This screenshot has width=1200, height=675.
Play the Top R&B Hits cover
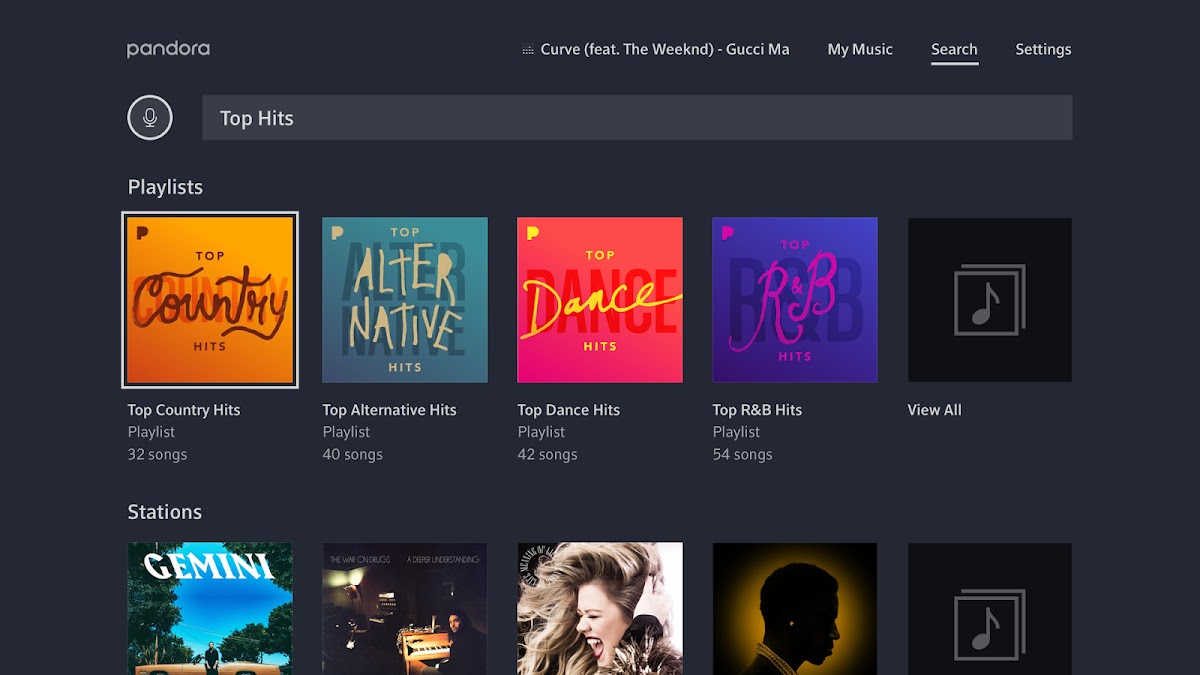click(x=795, y=300)
